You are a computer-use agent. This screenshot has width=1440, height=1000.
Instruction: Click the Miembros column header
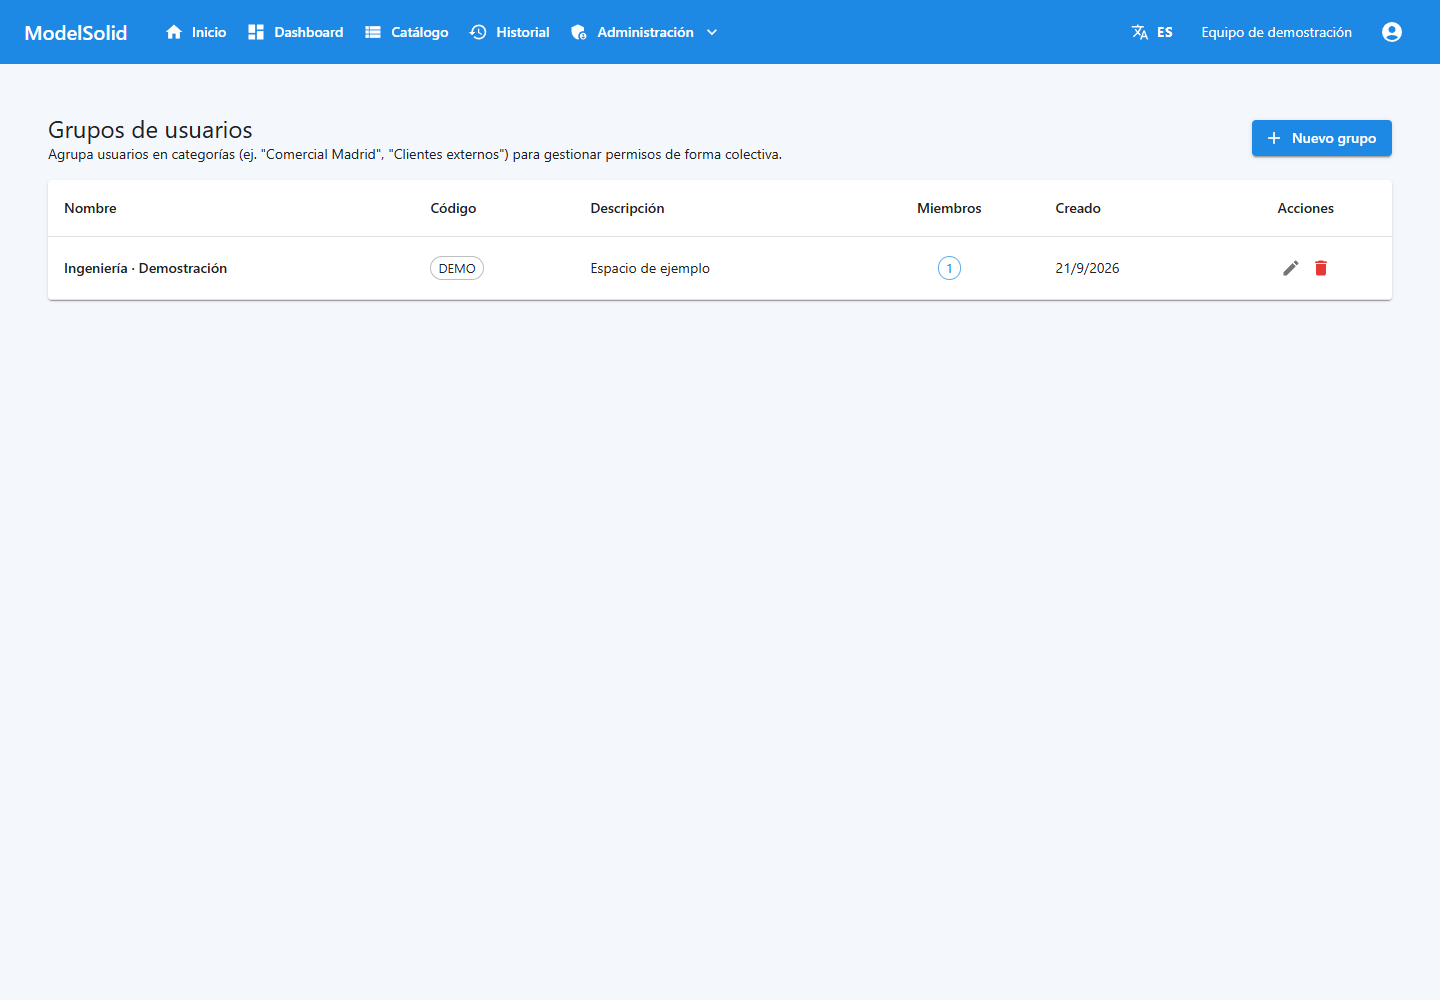pyautogui.click(x=949, y=208)
